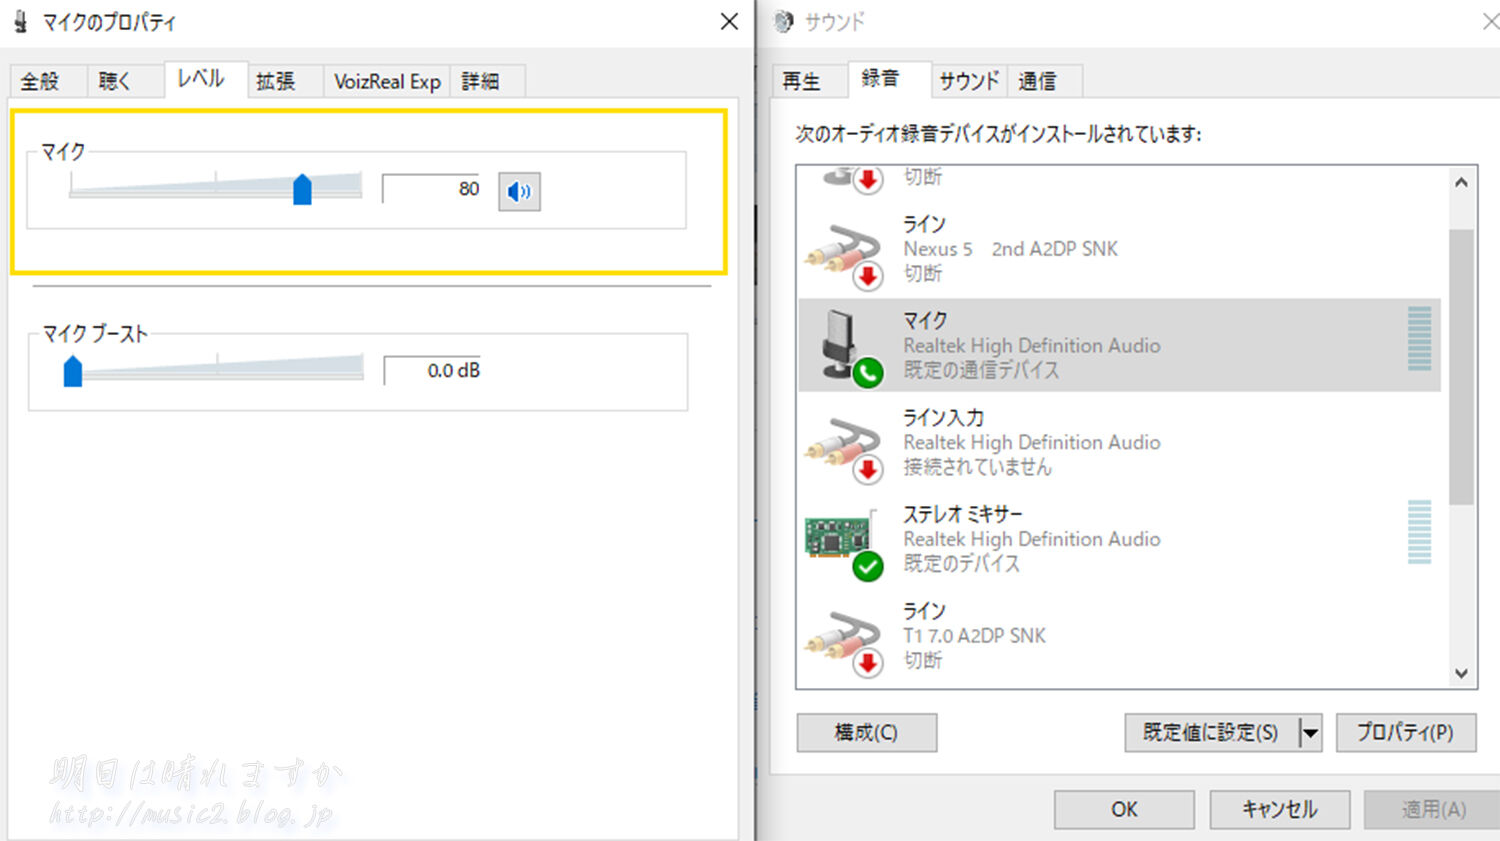Click the '接続されていません' status text
The height and width of the screenshot is (841, 1500).
pos(978,467)
